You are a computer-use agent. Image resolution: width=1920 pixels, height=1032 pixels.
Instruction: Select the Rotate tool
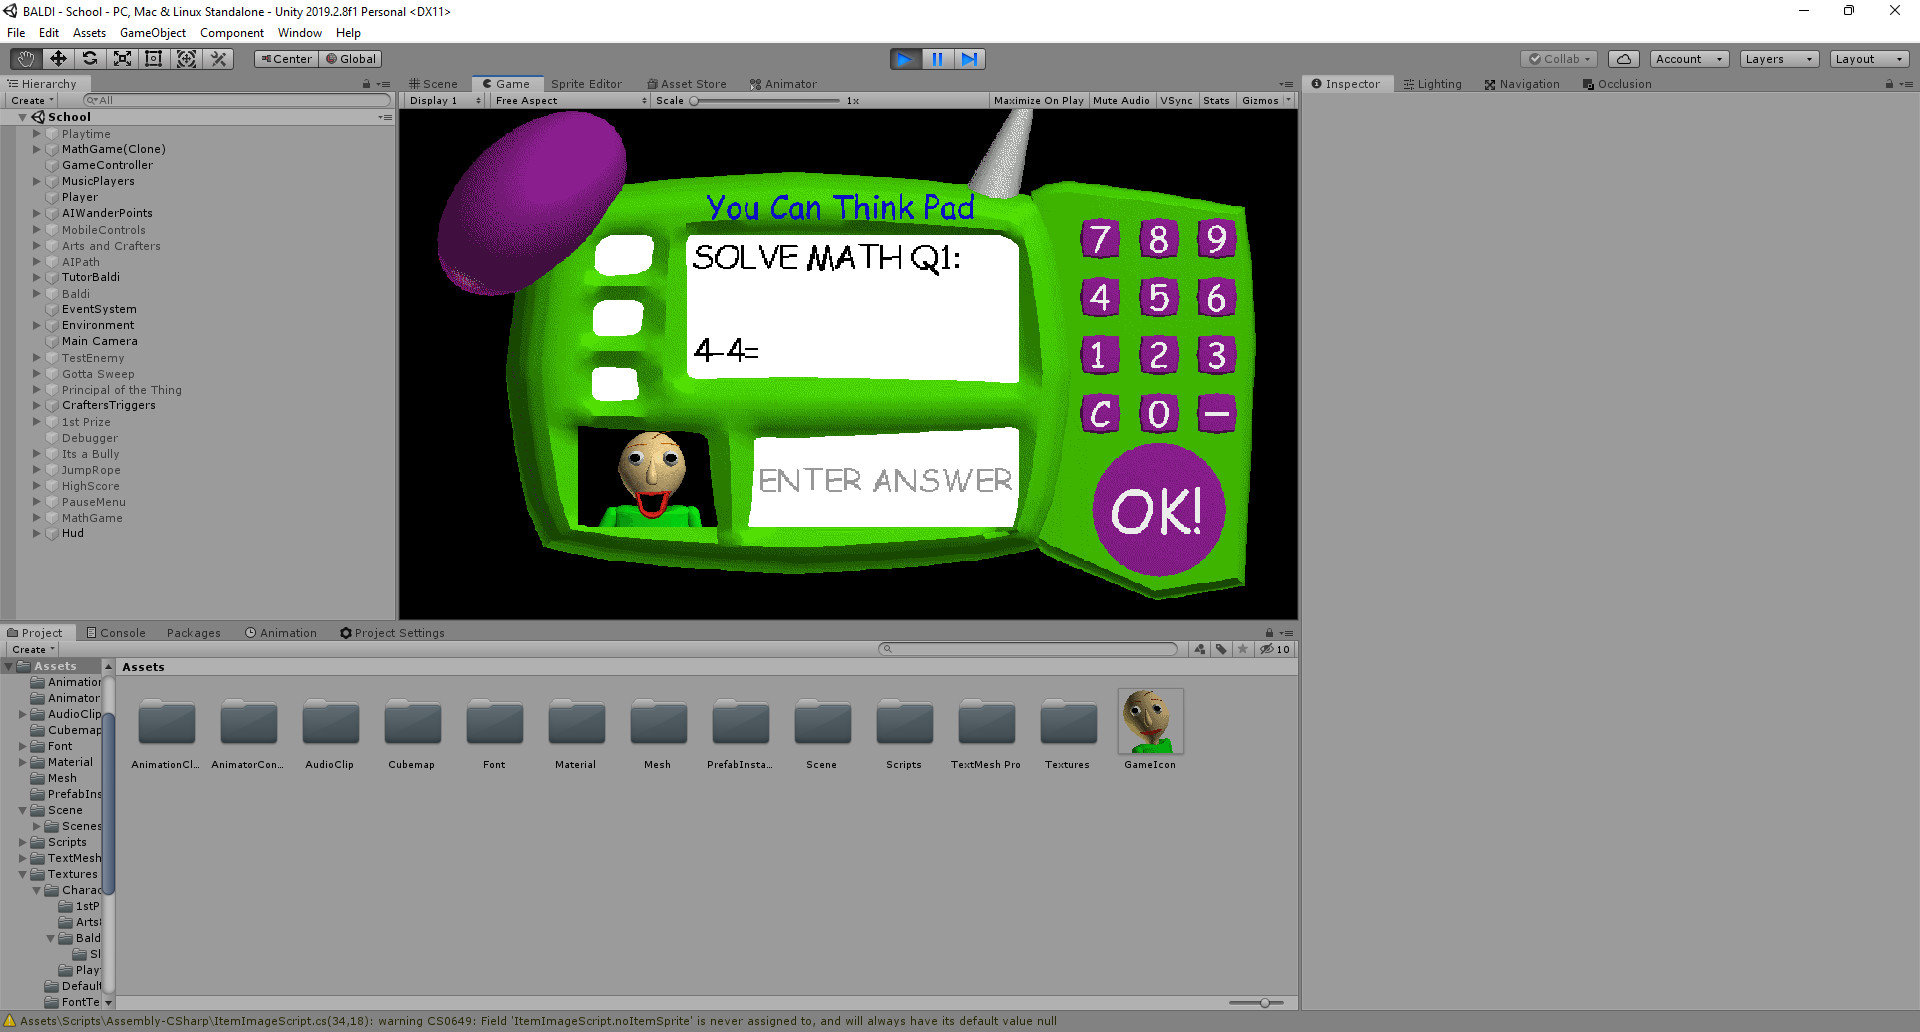(x=90, y=59)
